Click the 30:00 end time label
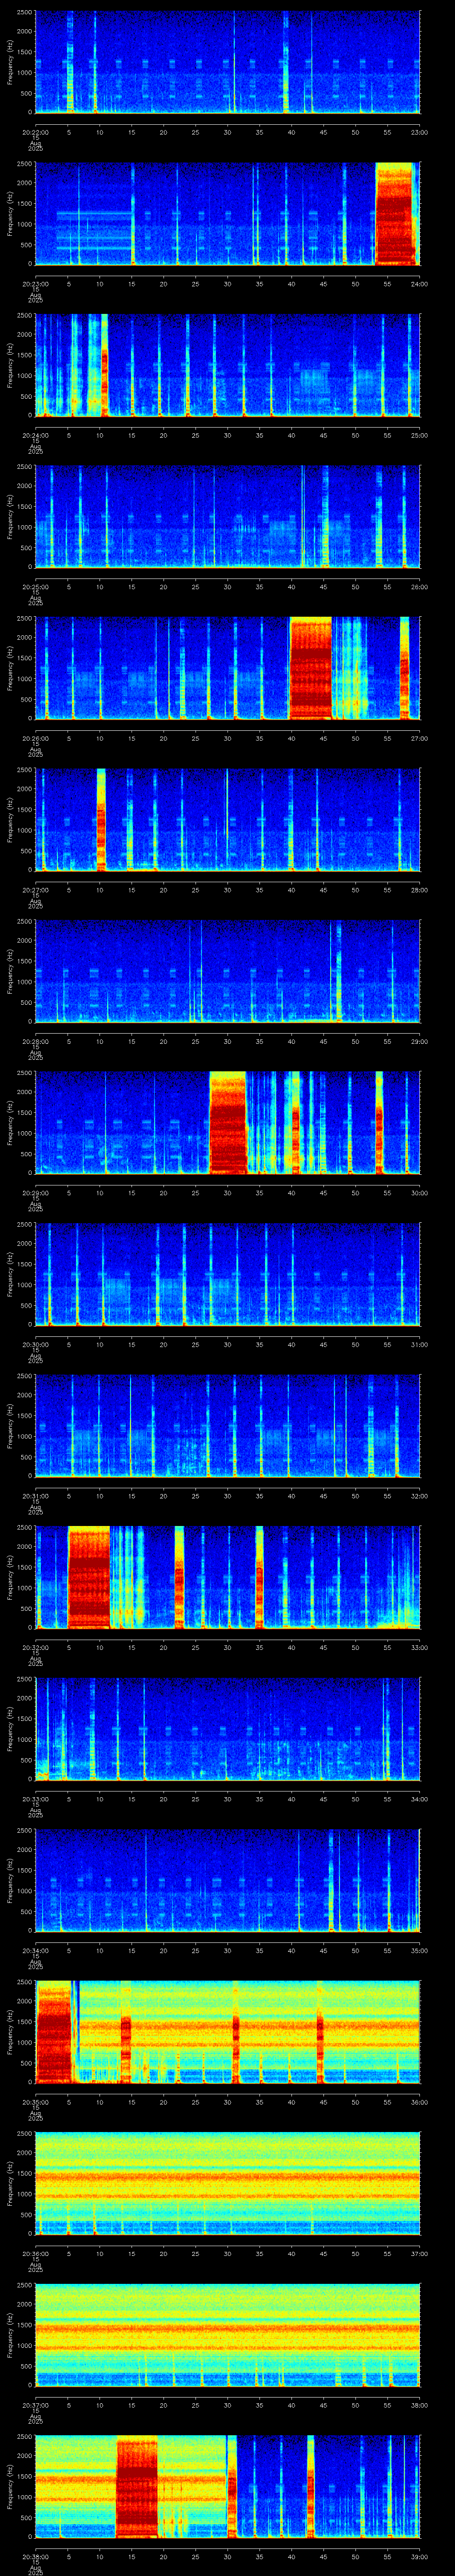The width and height of the screenshot is (455, 2576). point(419,1192)
